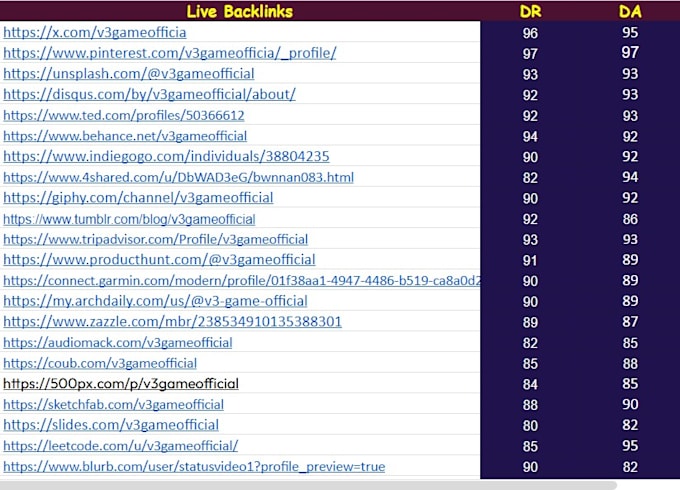The image size is (680, 490).
Task: Select DR value 96 in x.com row
Action: point(530,33)
